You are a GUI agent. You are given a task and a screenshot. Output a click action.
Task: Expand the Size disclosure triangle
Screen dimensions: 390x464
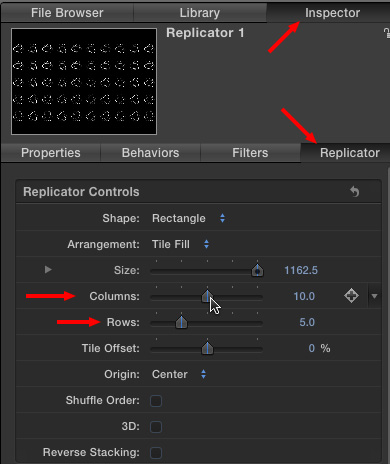tap(48, 269)
